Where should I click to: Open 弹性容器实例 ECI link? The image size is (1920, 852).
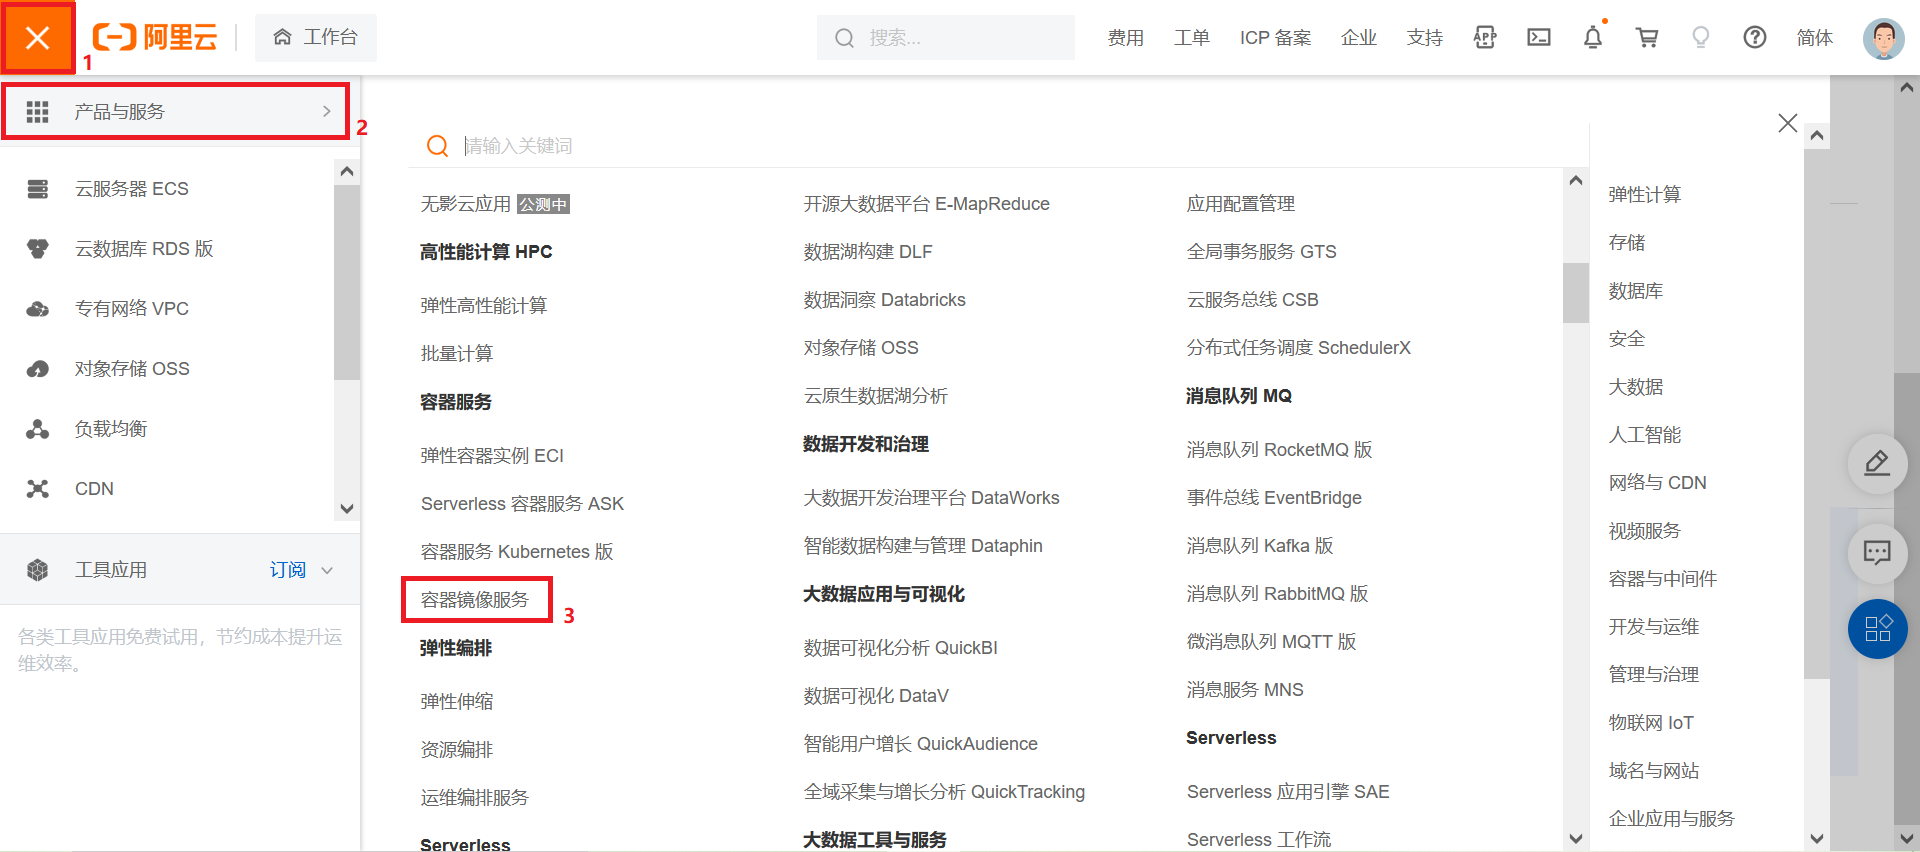[x=492, y=456]
